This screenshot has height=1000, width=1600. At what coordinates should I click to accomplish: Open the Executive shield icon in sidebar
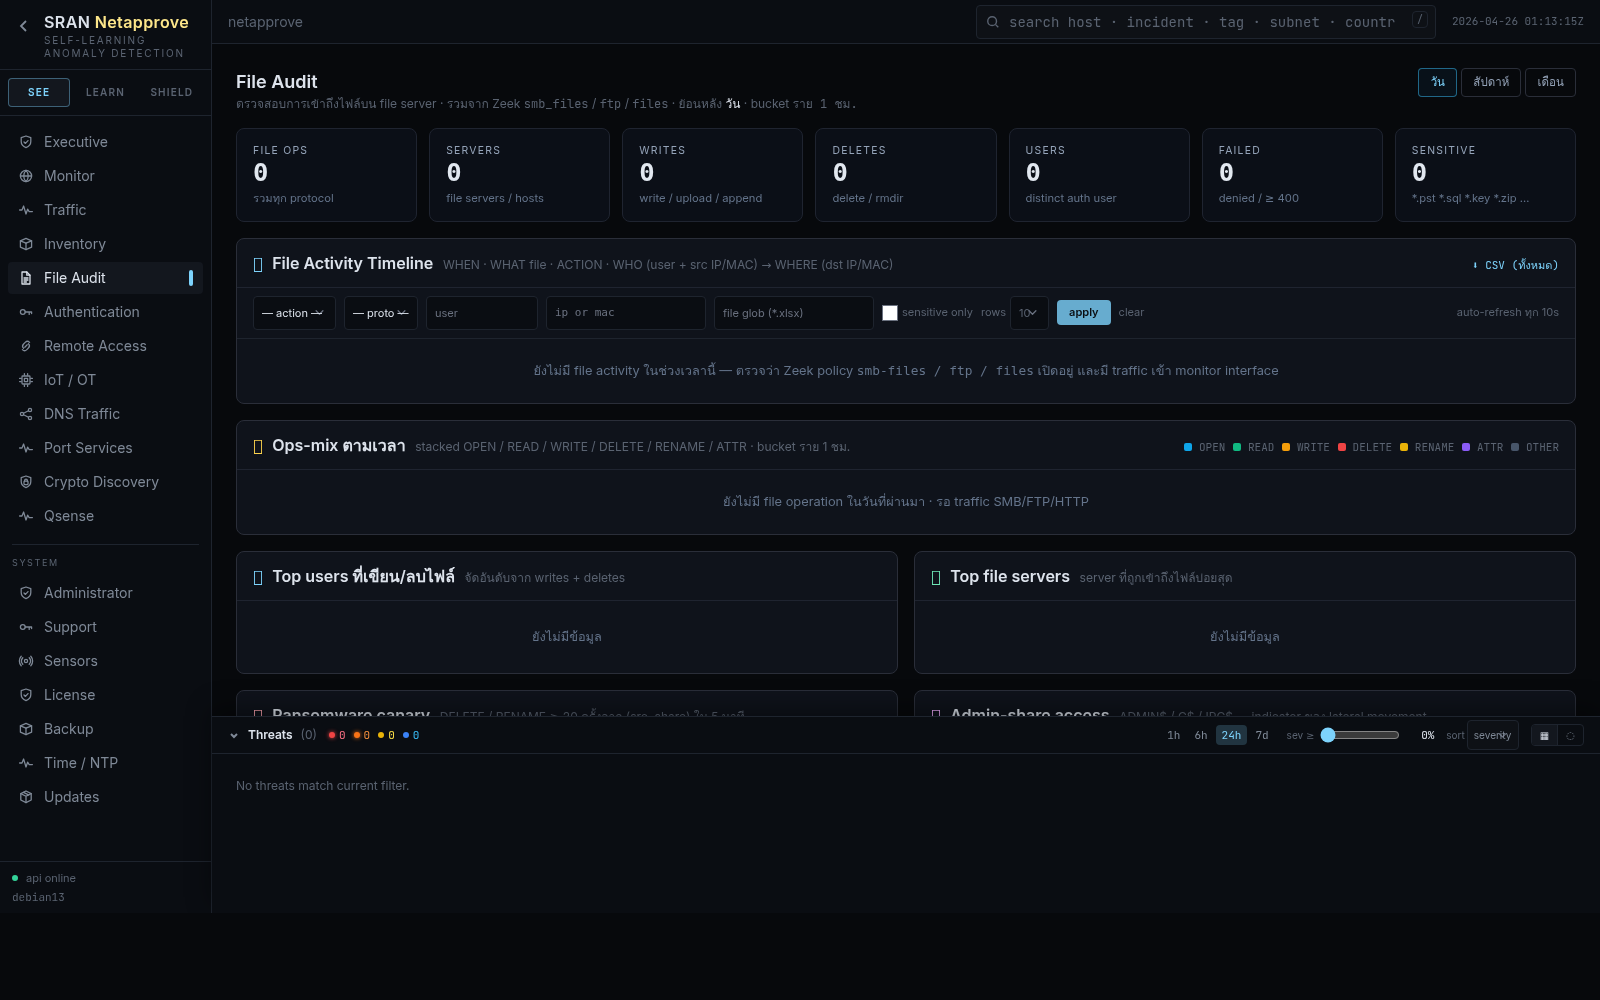[x=26, y=142]
